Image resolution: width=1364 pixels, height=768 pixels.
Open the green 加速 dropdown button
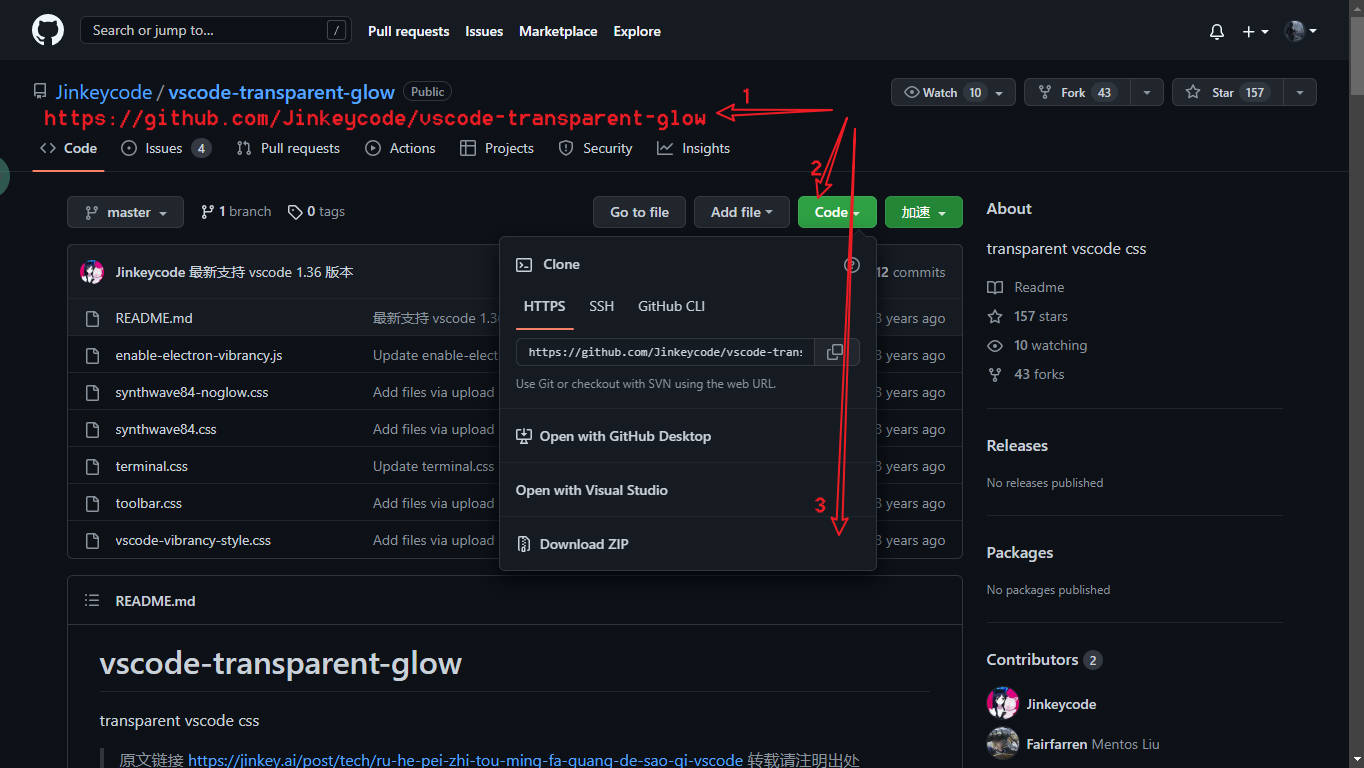tap(924, 212)
